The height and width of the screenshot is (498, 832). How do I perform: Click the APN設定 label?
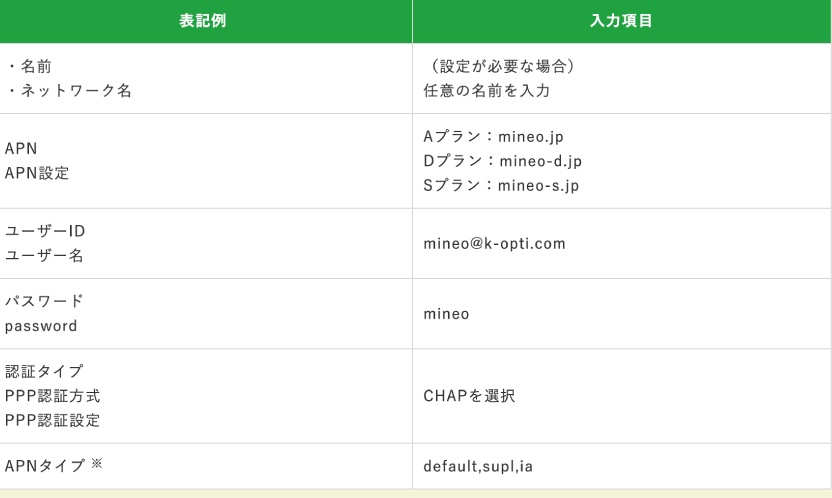point(38,173)
